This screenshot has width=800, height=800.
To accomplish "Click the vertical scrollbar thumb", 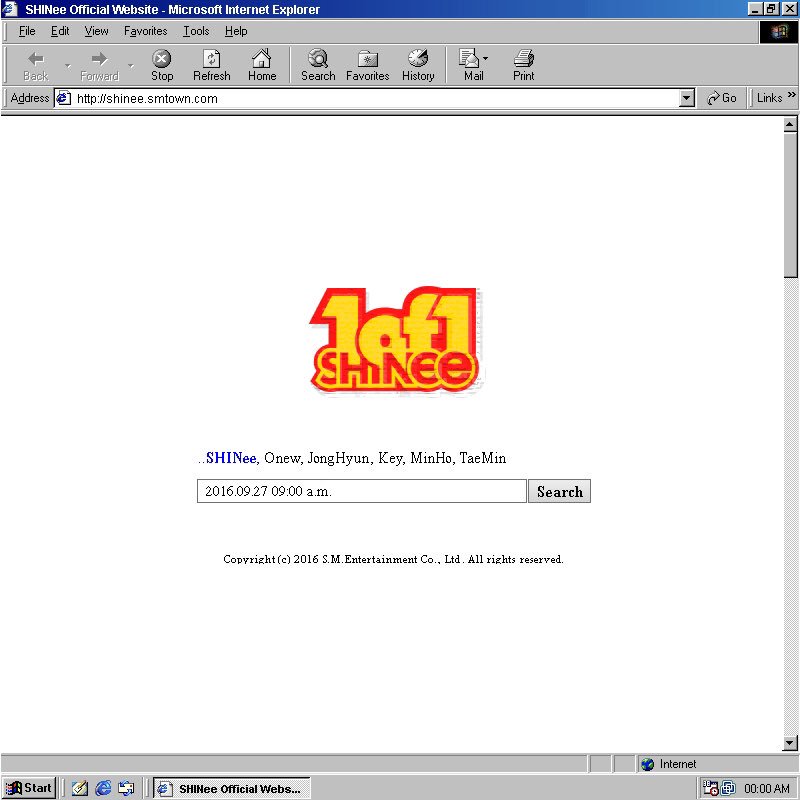I will pyautogui.click(x=790, y=204).
